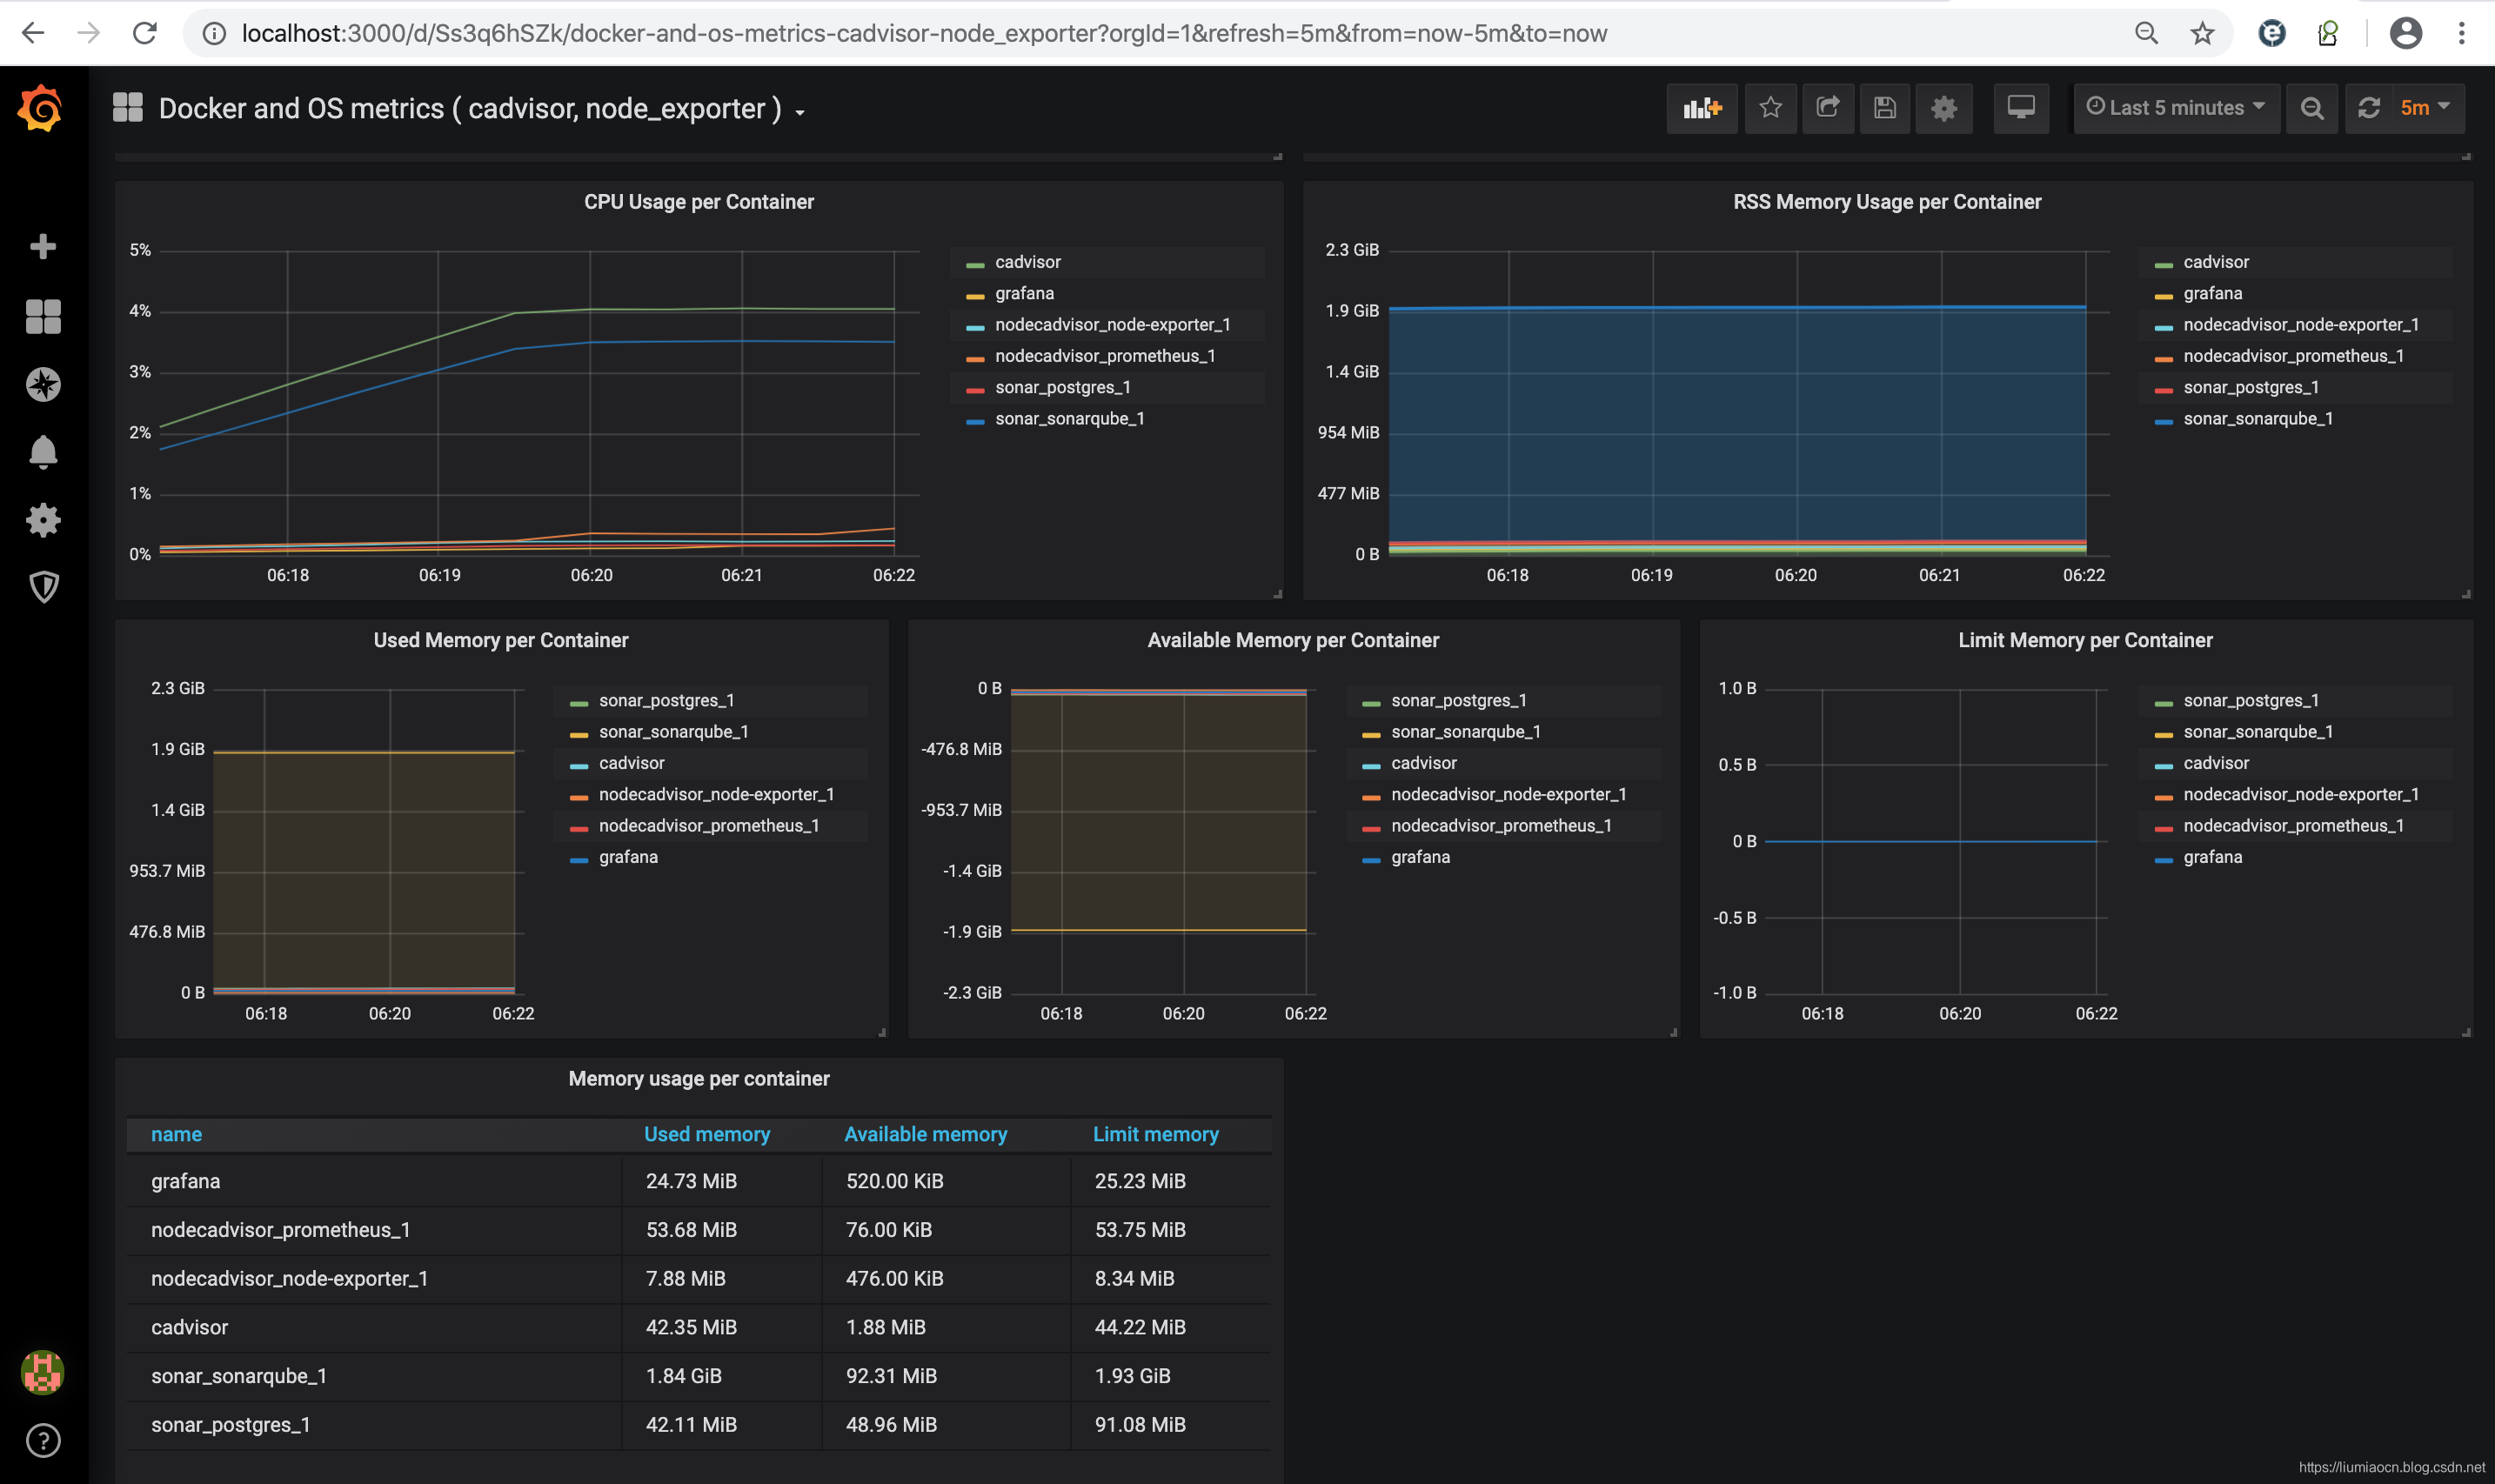This screenshot has height=1484, width=2495.
Task: Open Used Memory per Container panel menu
Action: point(501,641)
